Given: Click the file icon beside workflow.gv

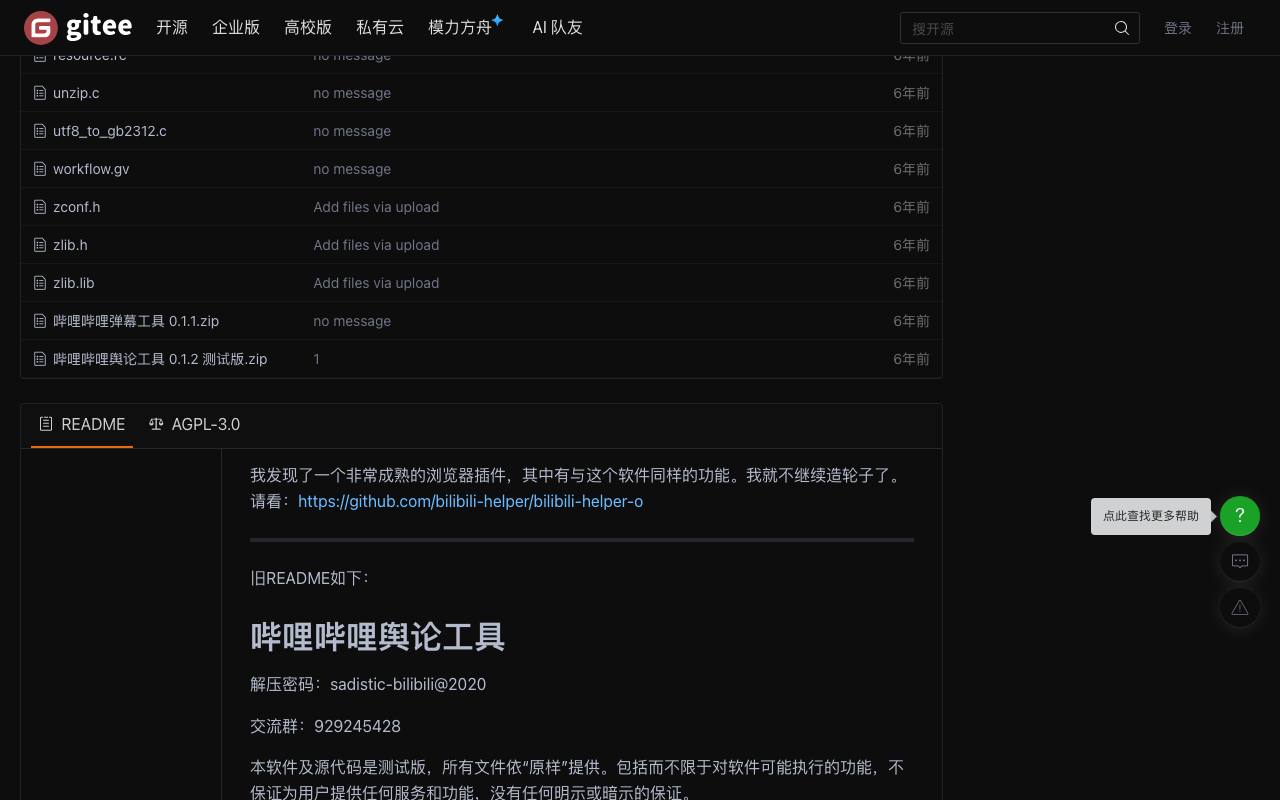Looking at the screenshot, I should (x=40, y=169).
